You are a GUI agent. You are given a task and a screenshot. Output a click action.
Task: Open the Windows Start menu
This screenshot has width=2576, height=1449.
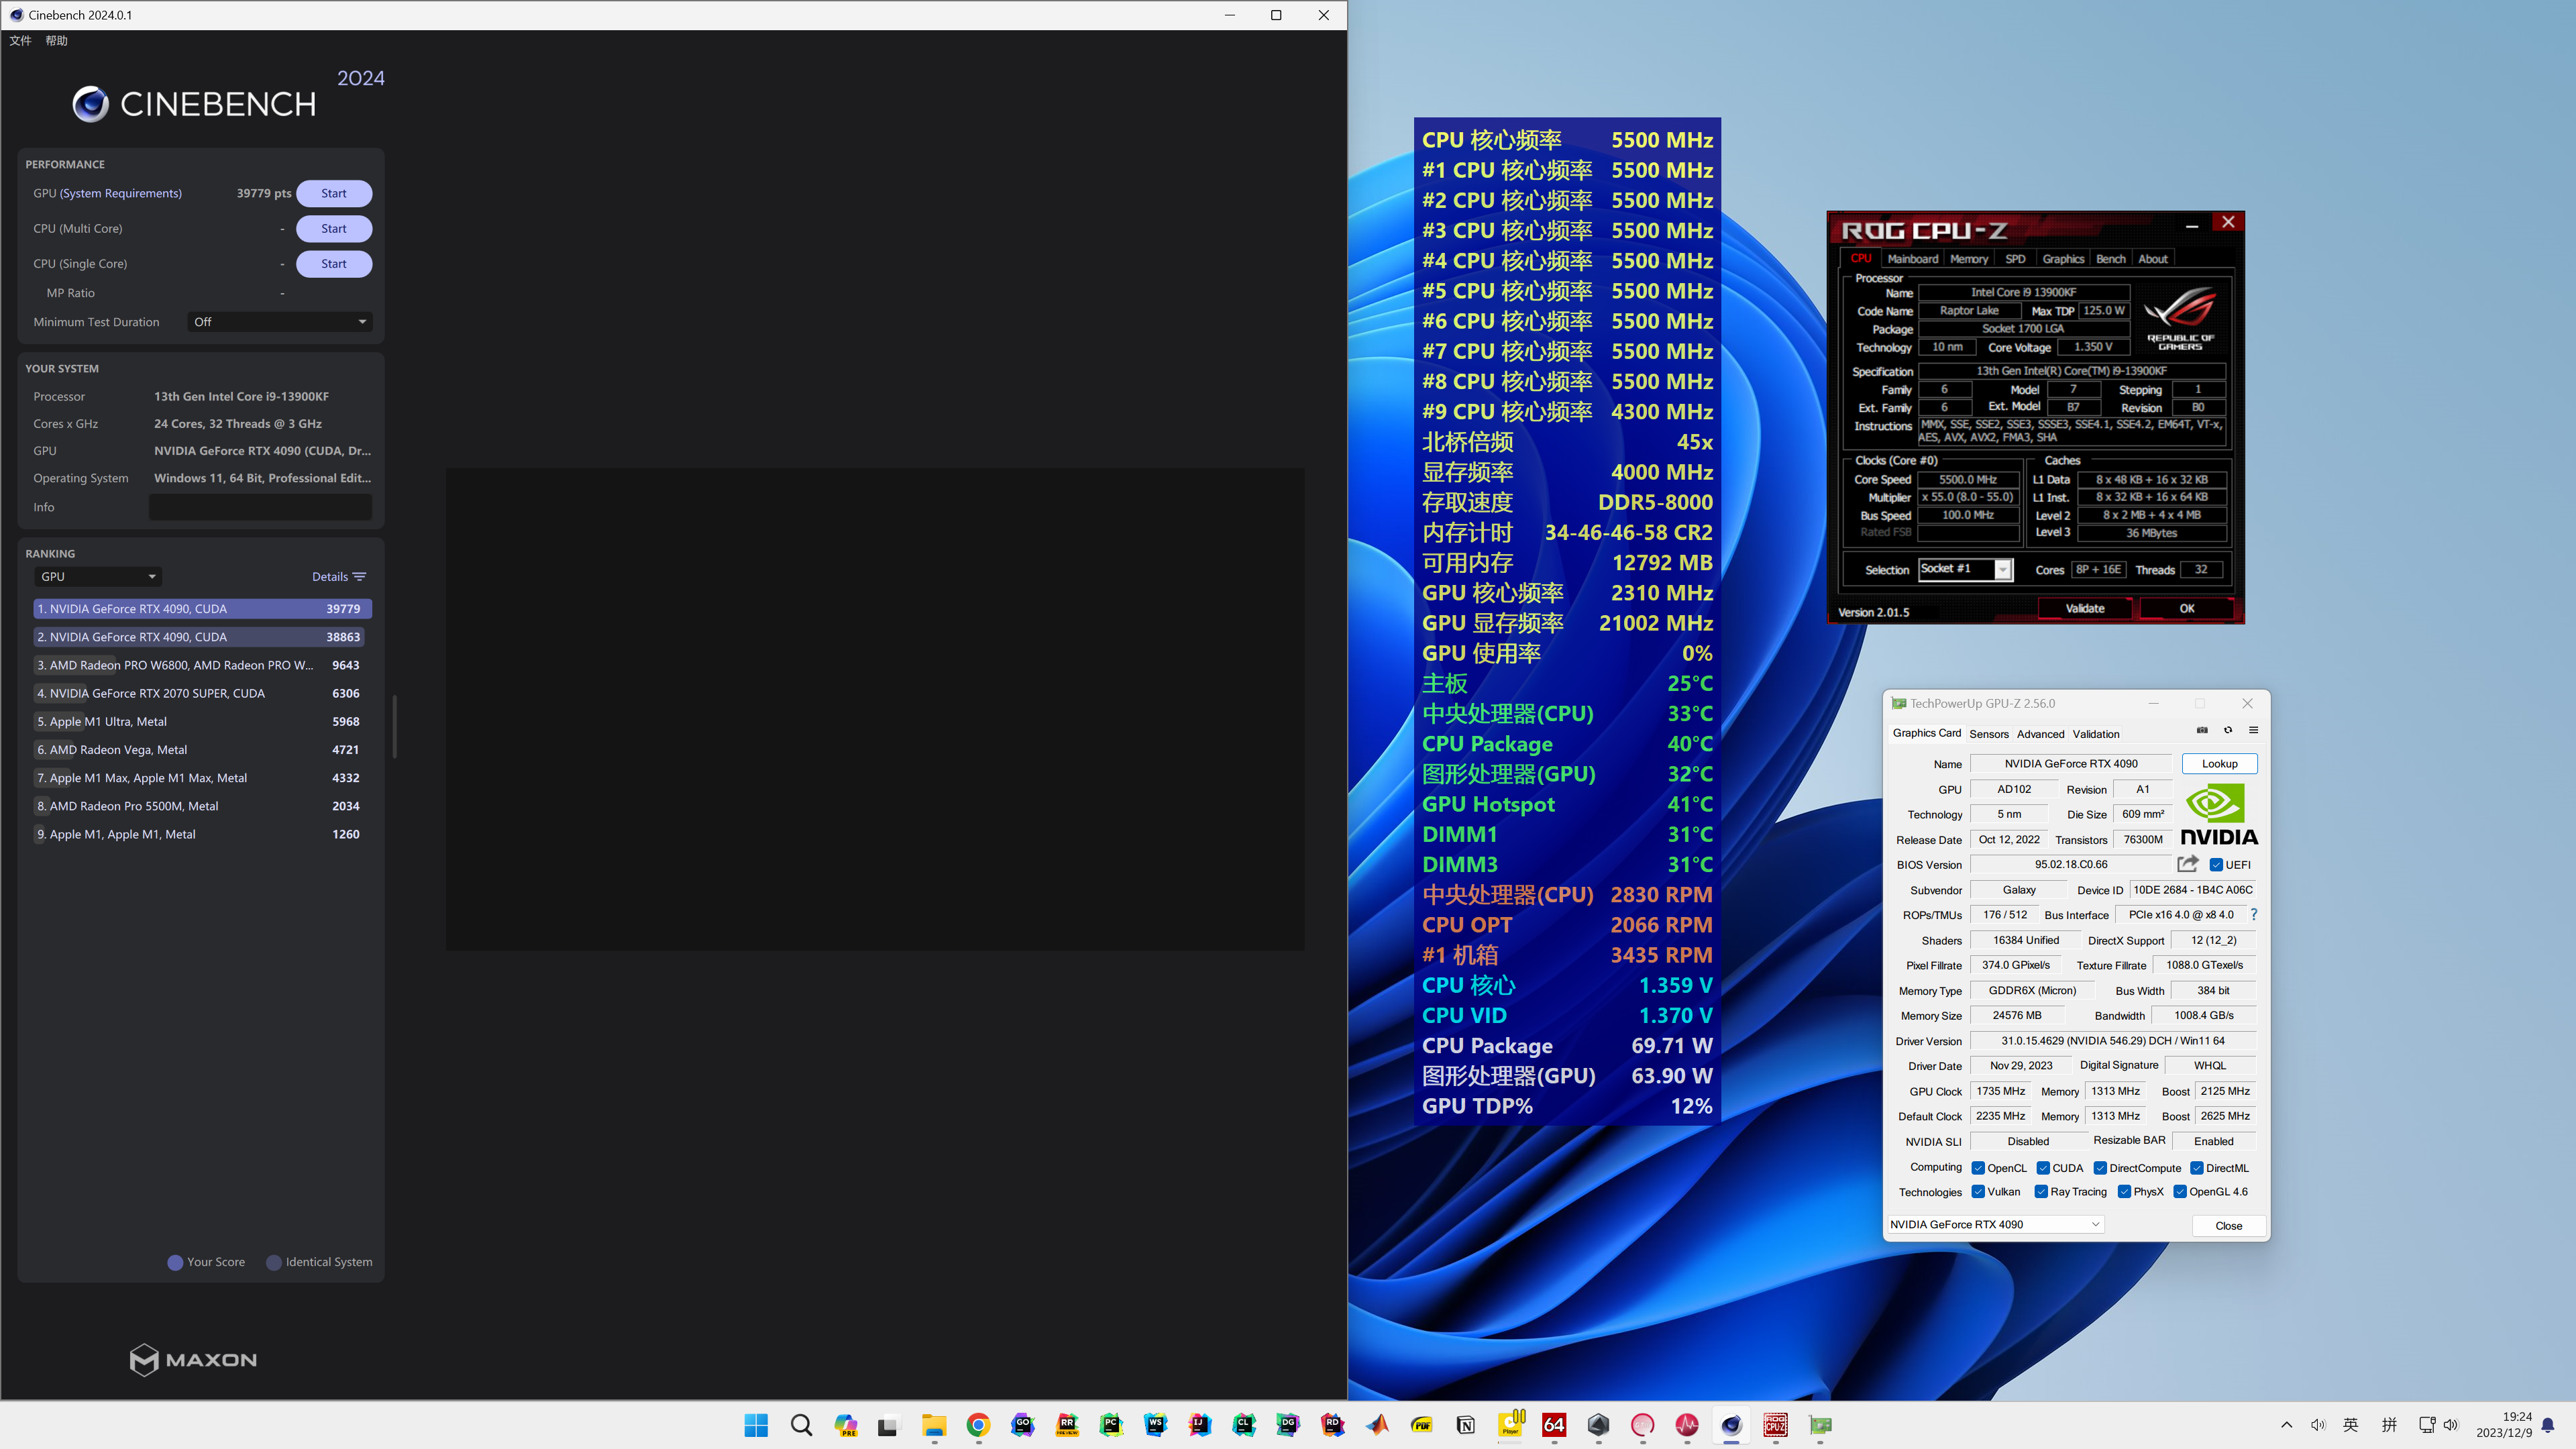pyautogui.click(x=756, y=1425)
